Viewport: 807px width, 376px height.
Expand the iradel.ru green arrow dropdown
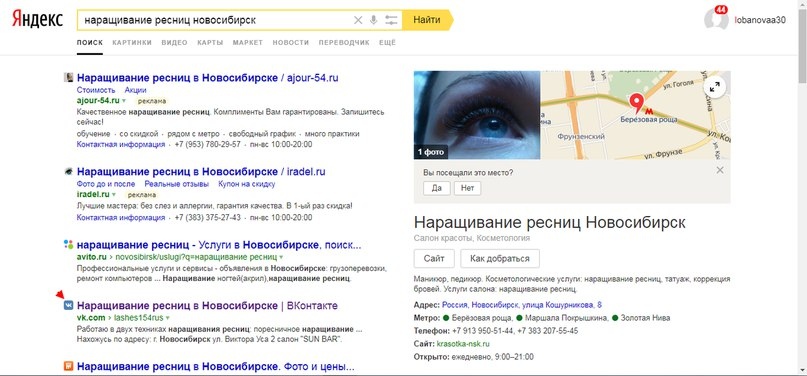point(114,194)
